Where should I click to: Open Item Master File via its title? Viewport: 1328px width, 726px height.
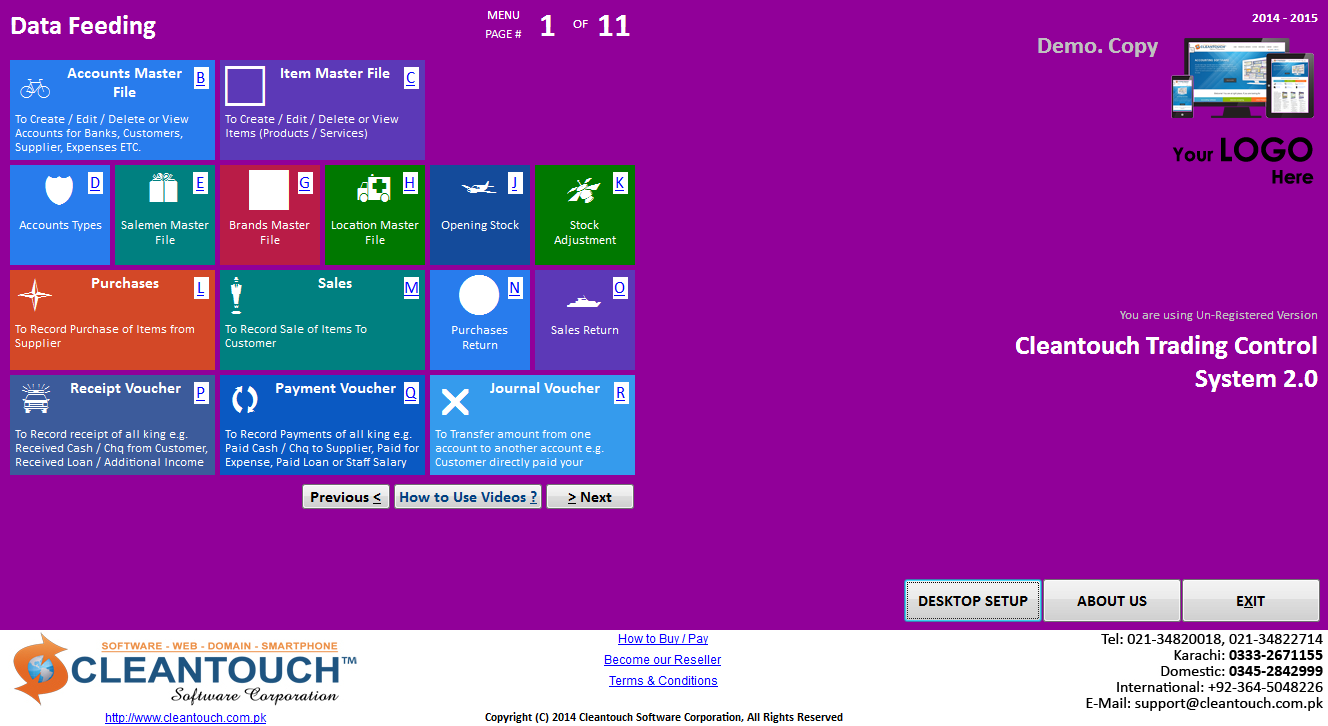[335, 73]
